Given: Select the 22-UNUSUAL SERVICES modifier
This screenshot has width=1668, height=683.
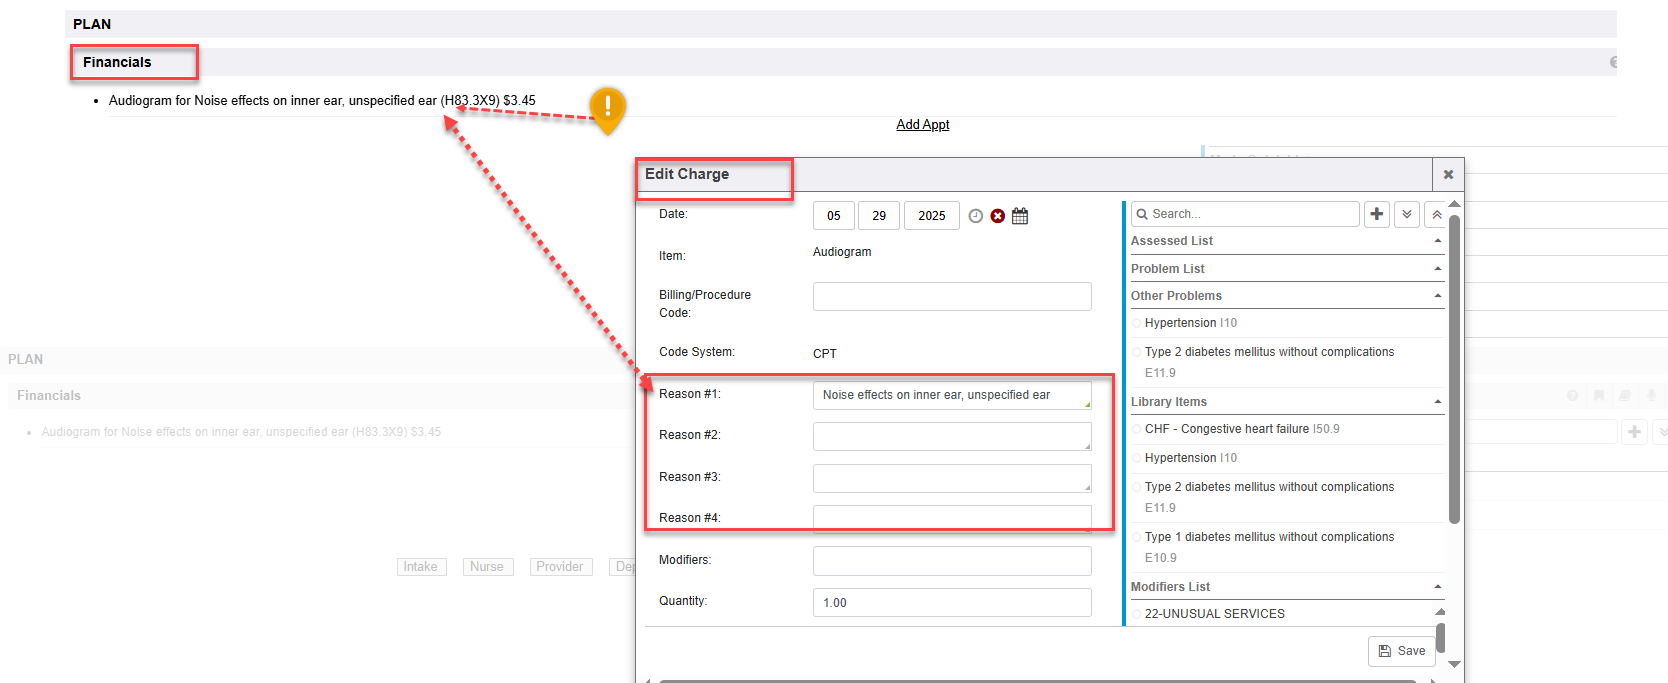Looking at the screenshot, I should [x=1138, y=614].
